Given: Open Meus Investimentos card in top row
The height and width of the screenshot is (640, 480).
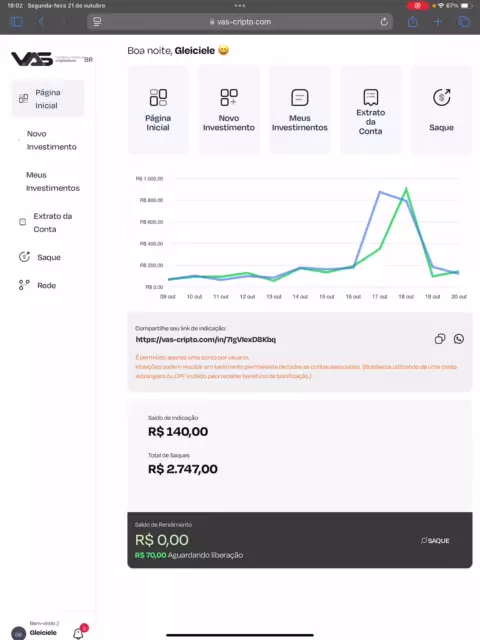Looking at the screenshot, I should pos(300,109).
